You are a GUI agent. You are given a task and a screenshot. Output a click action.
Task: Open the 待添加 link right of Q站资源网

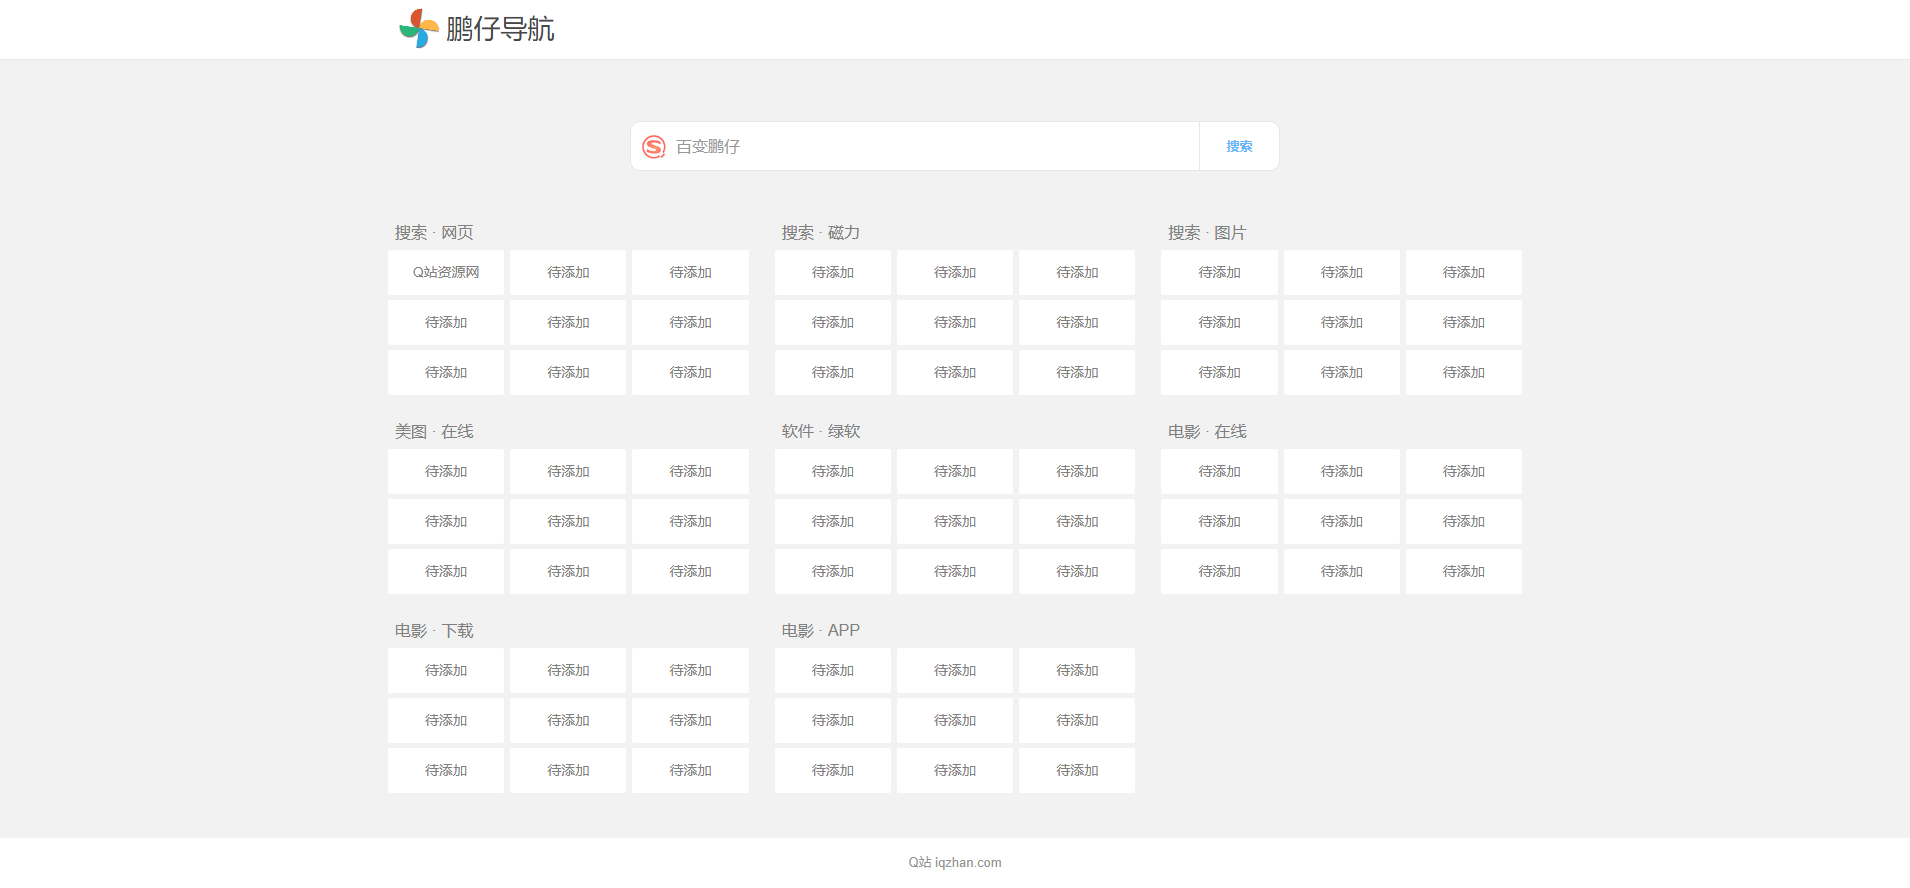(x=568, y=272)
